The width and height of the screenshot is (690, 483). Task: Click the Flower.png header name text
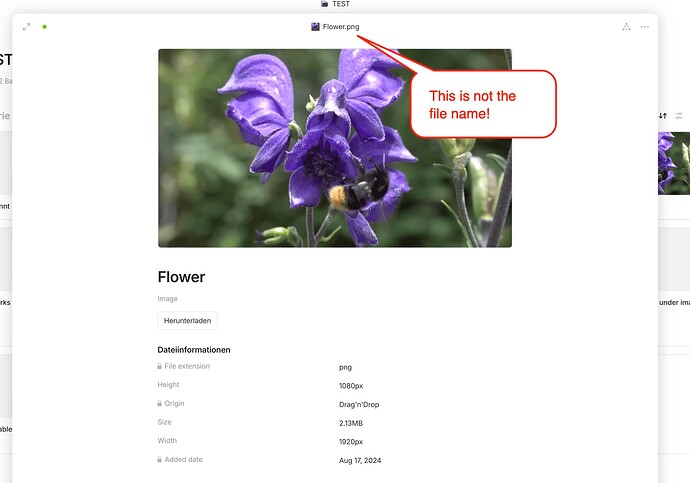(341, 27)
